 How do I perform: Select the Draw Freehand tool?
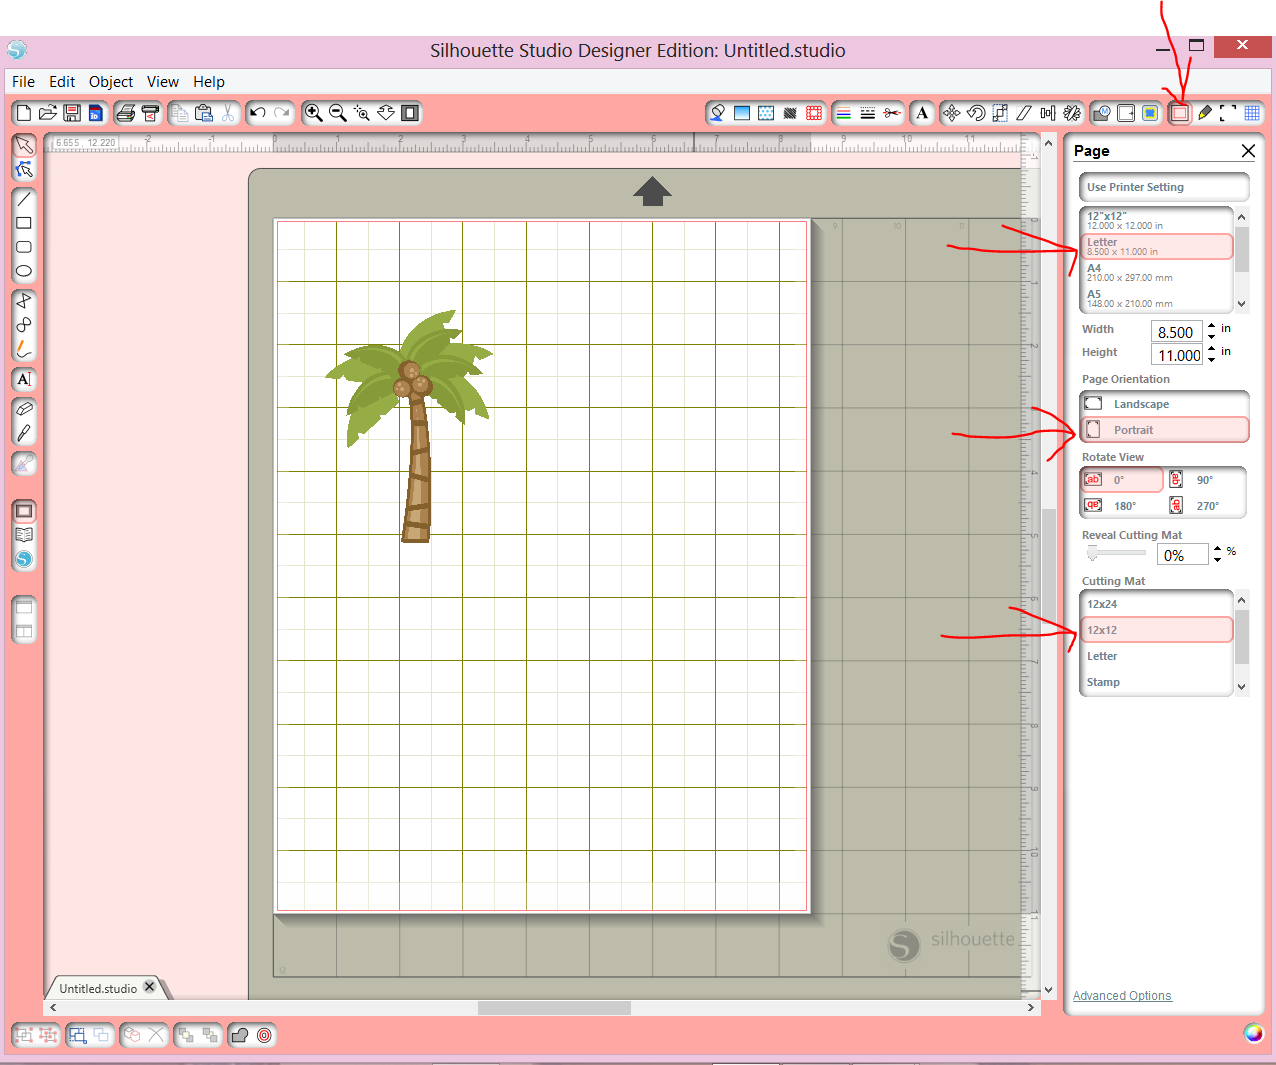point(24,349)
